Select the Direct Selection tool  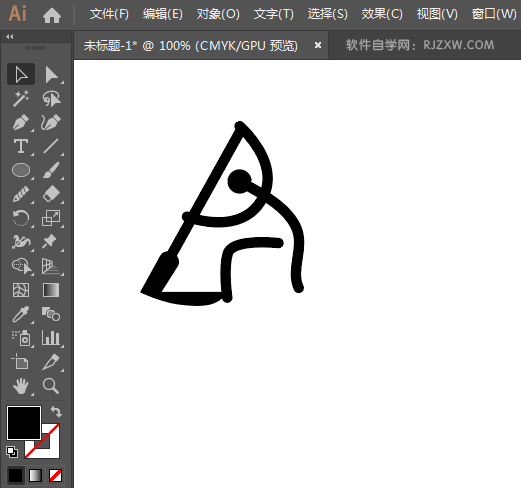pyautogui.click(x=52, y=74)
